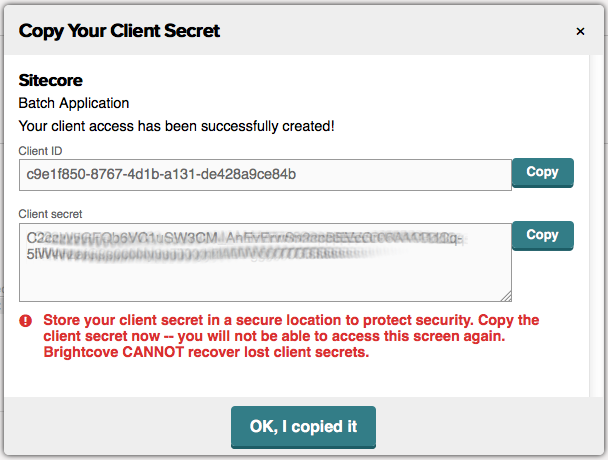Screen dimensions: 608x460
Task: Copy the Client ID value
Action: [542, 172]
